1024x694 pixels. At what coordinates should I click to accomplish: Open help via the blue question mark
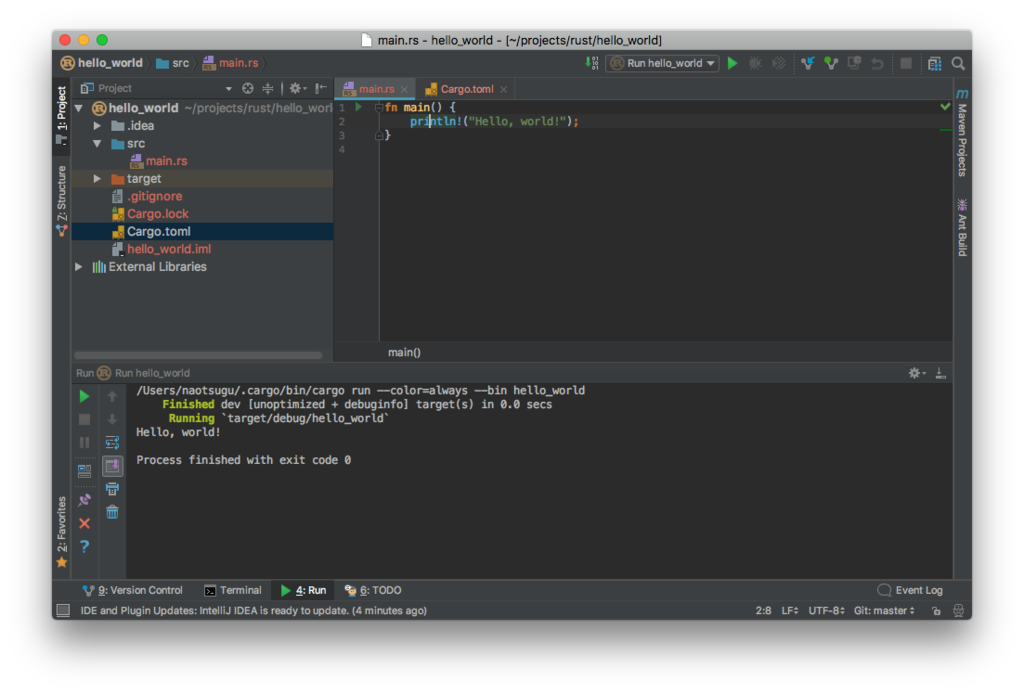click(x=84, y=546)
